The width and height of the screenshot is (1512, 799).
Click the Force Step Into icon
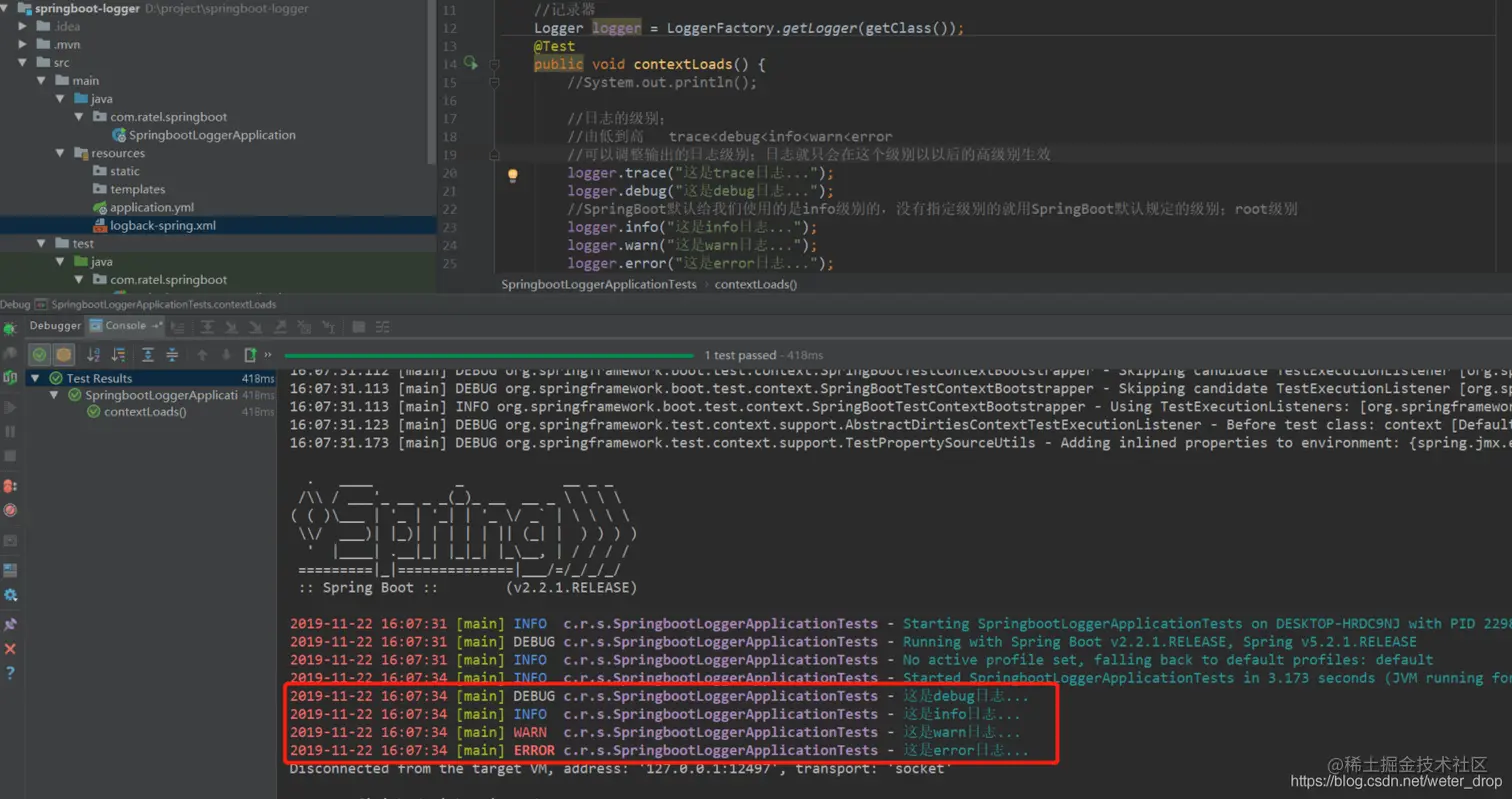pyautogui.click(x=255, y=326)
